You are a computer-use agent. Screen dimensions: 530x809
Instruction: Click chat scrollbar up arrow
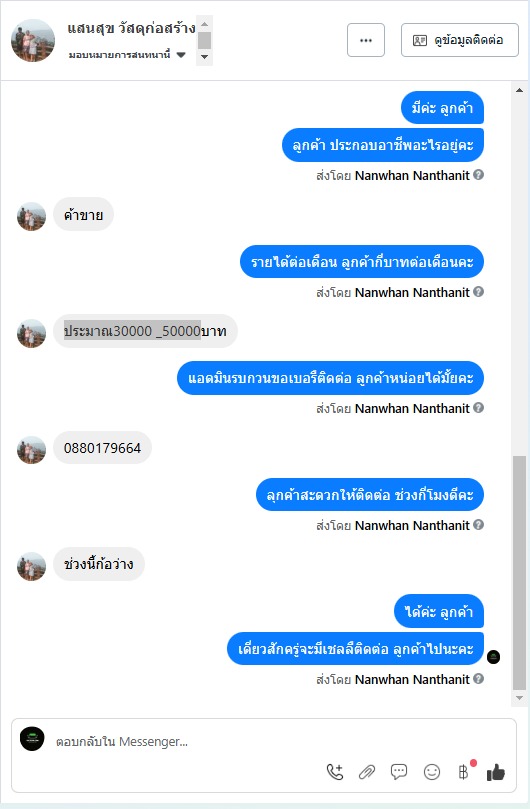(x=519, y=90)
